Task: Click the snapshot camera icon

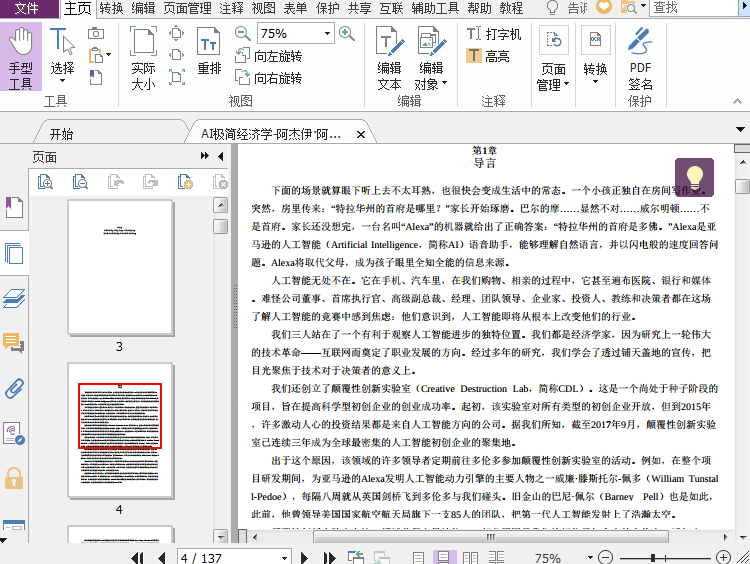Action: pyautogui.click(x=96, y=33)
